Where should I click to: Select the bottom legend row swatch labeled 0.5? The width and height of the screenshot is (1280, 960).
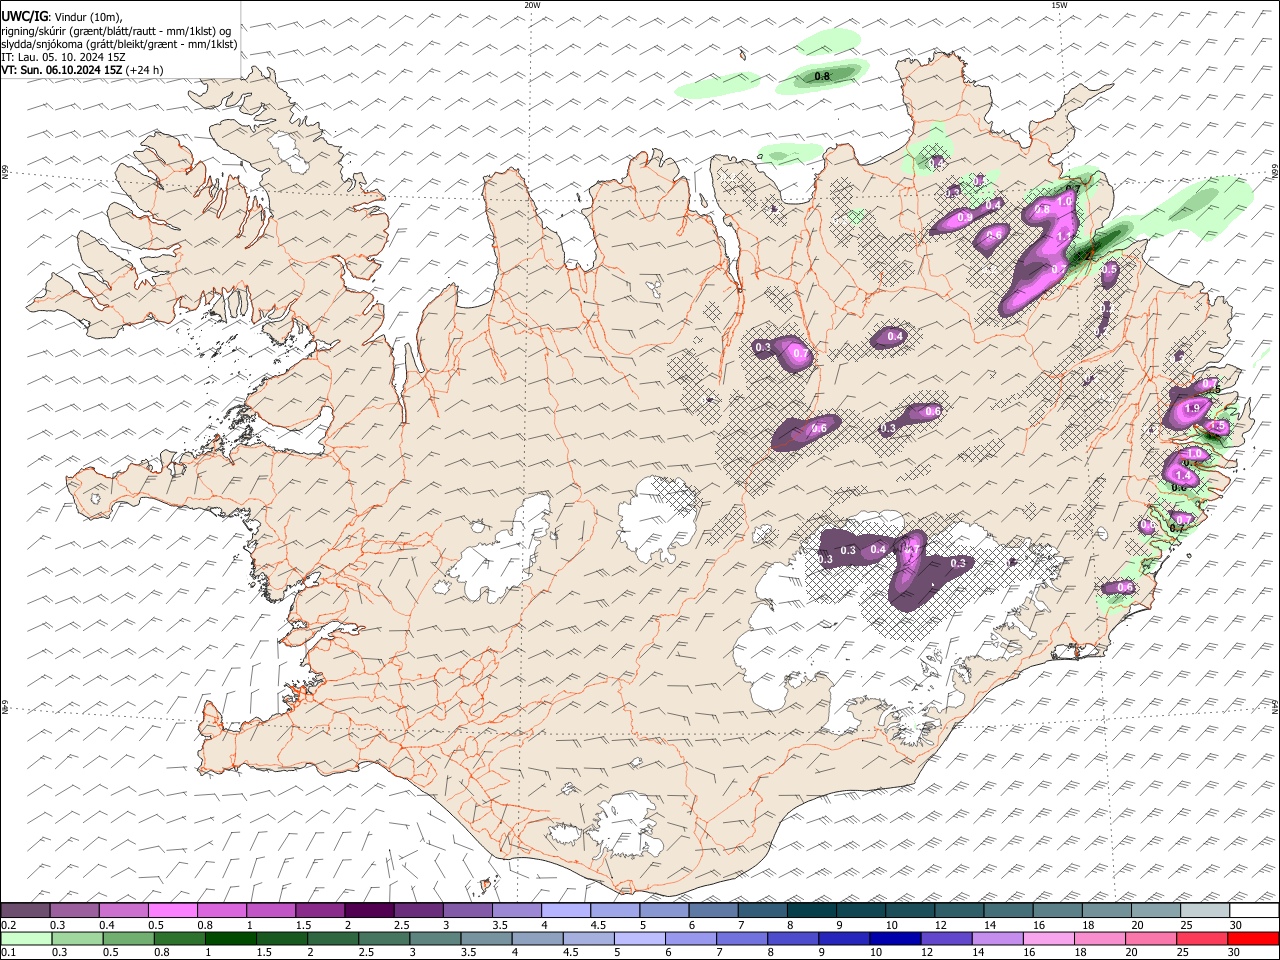point(128,939)
